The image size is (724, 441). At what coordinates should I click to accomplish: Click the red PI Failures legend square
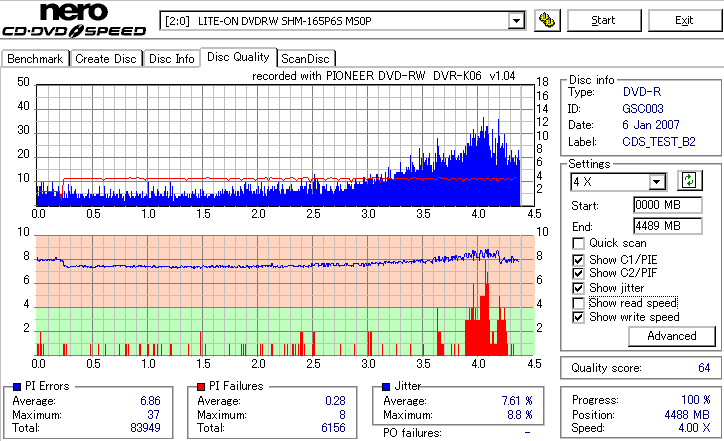pyautogui.click(x=201, y=387)
